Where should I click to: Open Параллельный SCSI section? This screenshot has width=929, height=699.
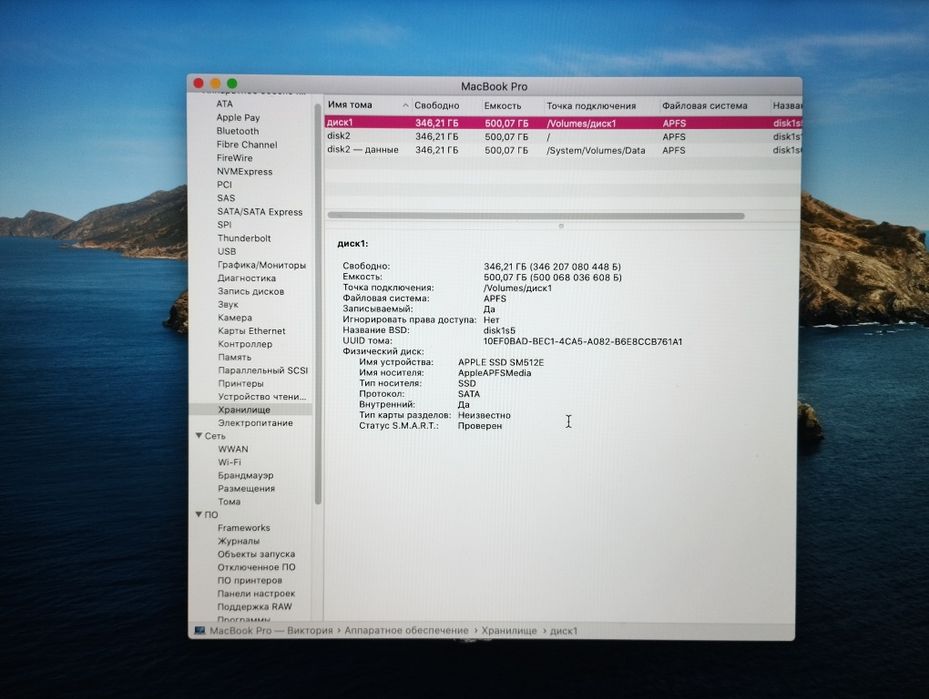[262, 370]
